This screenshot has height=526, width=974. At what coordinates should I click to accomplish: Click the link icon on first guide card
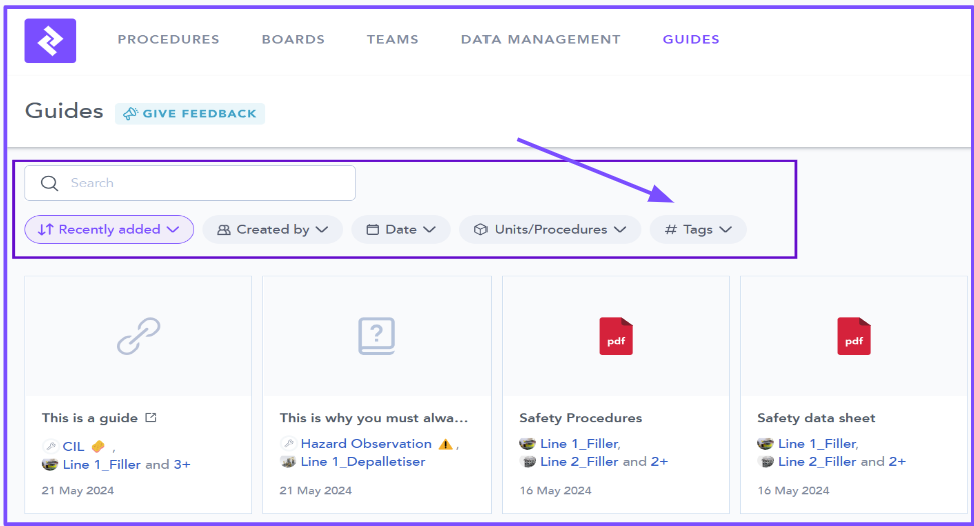click(138, 336)
